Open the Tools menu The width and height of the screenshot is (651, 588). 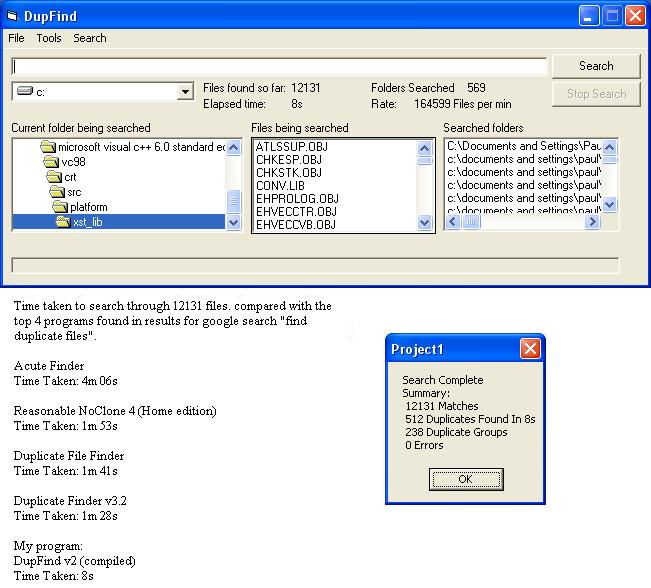(49, 38)
